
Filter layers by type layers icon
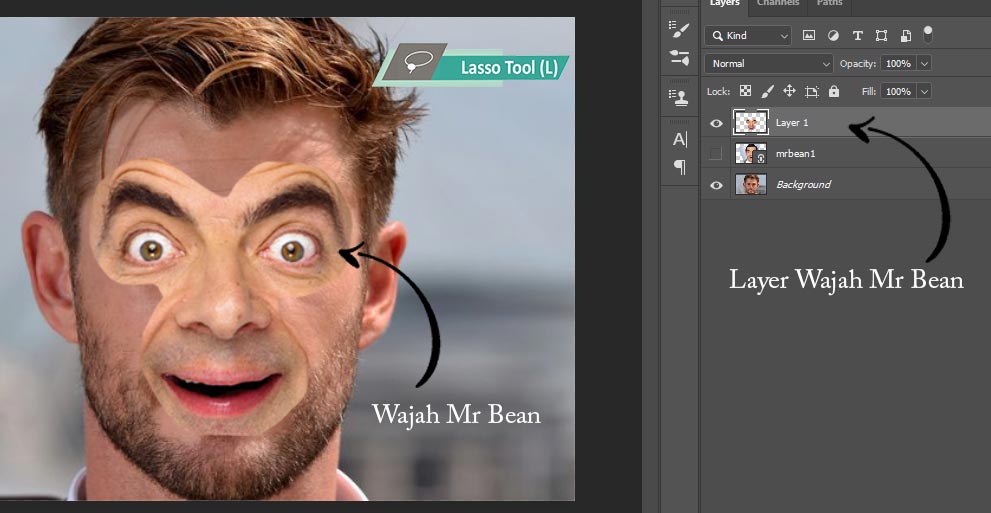click(x=857, y=35)
